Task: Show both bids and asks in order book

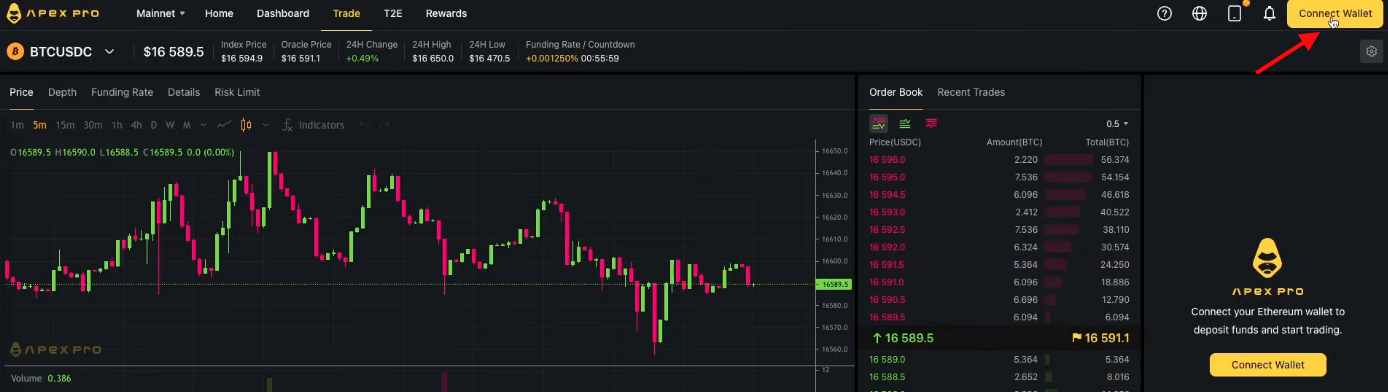Action: 879,123
